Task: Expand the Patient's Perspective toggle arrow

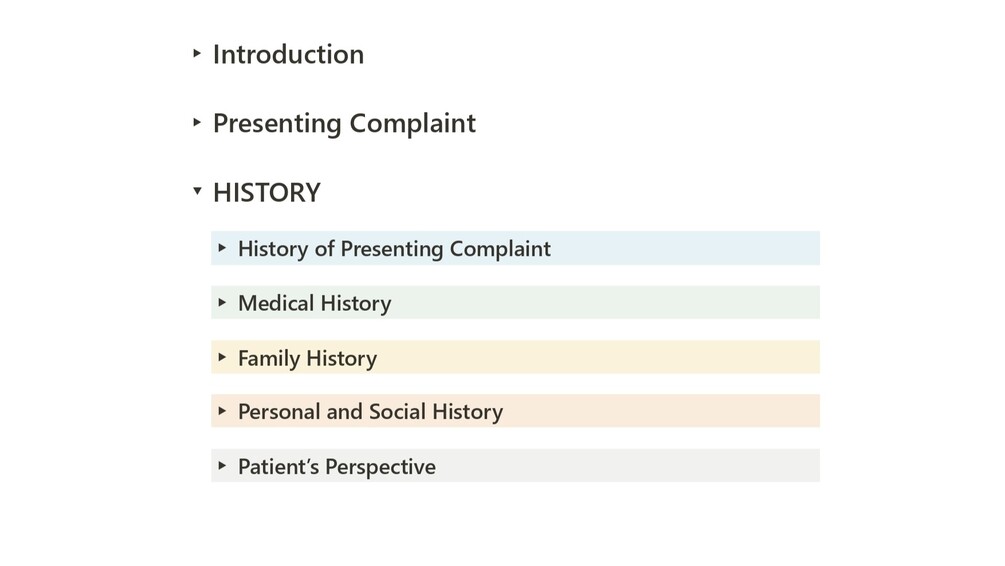Action: [222, 465]
